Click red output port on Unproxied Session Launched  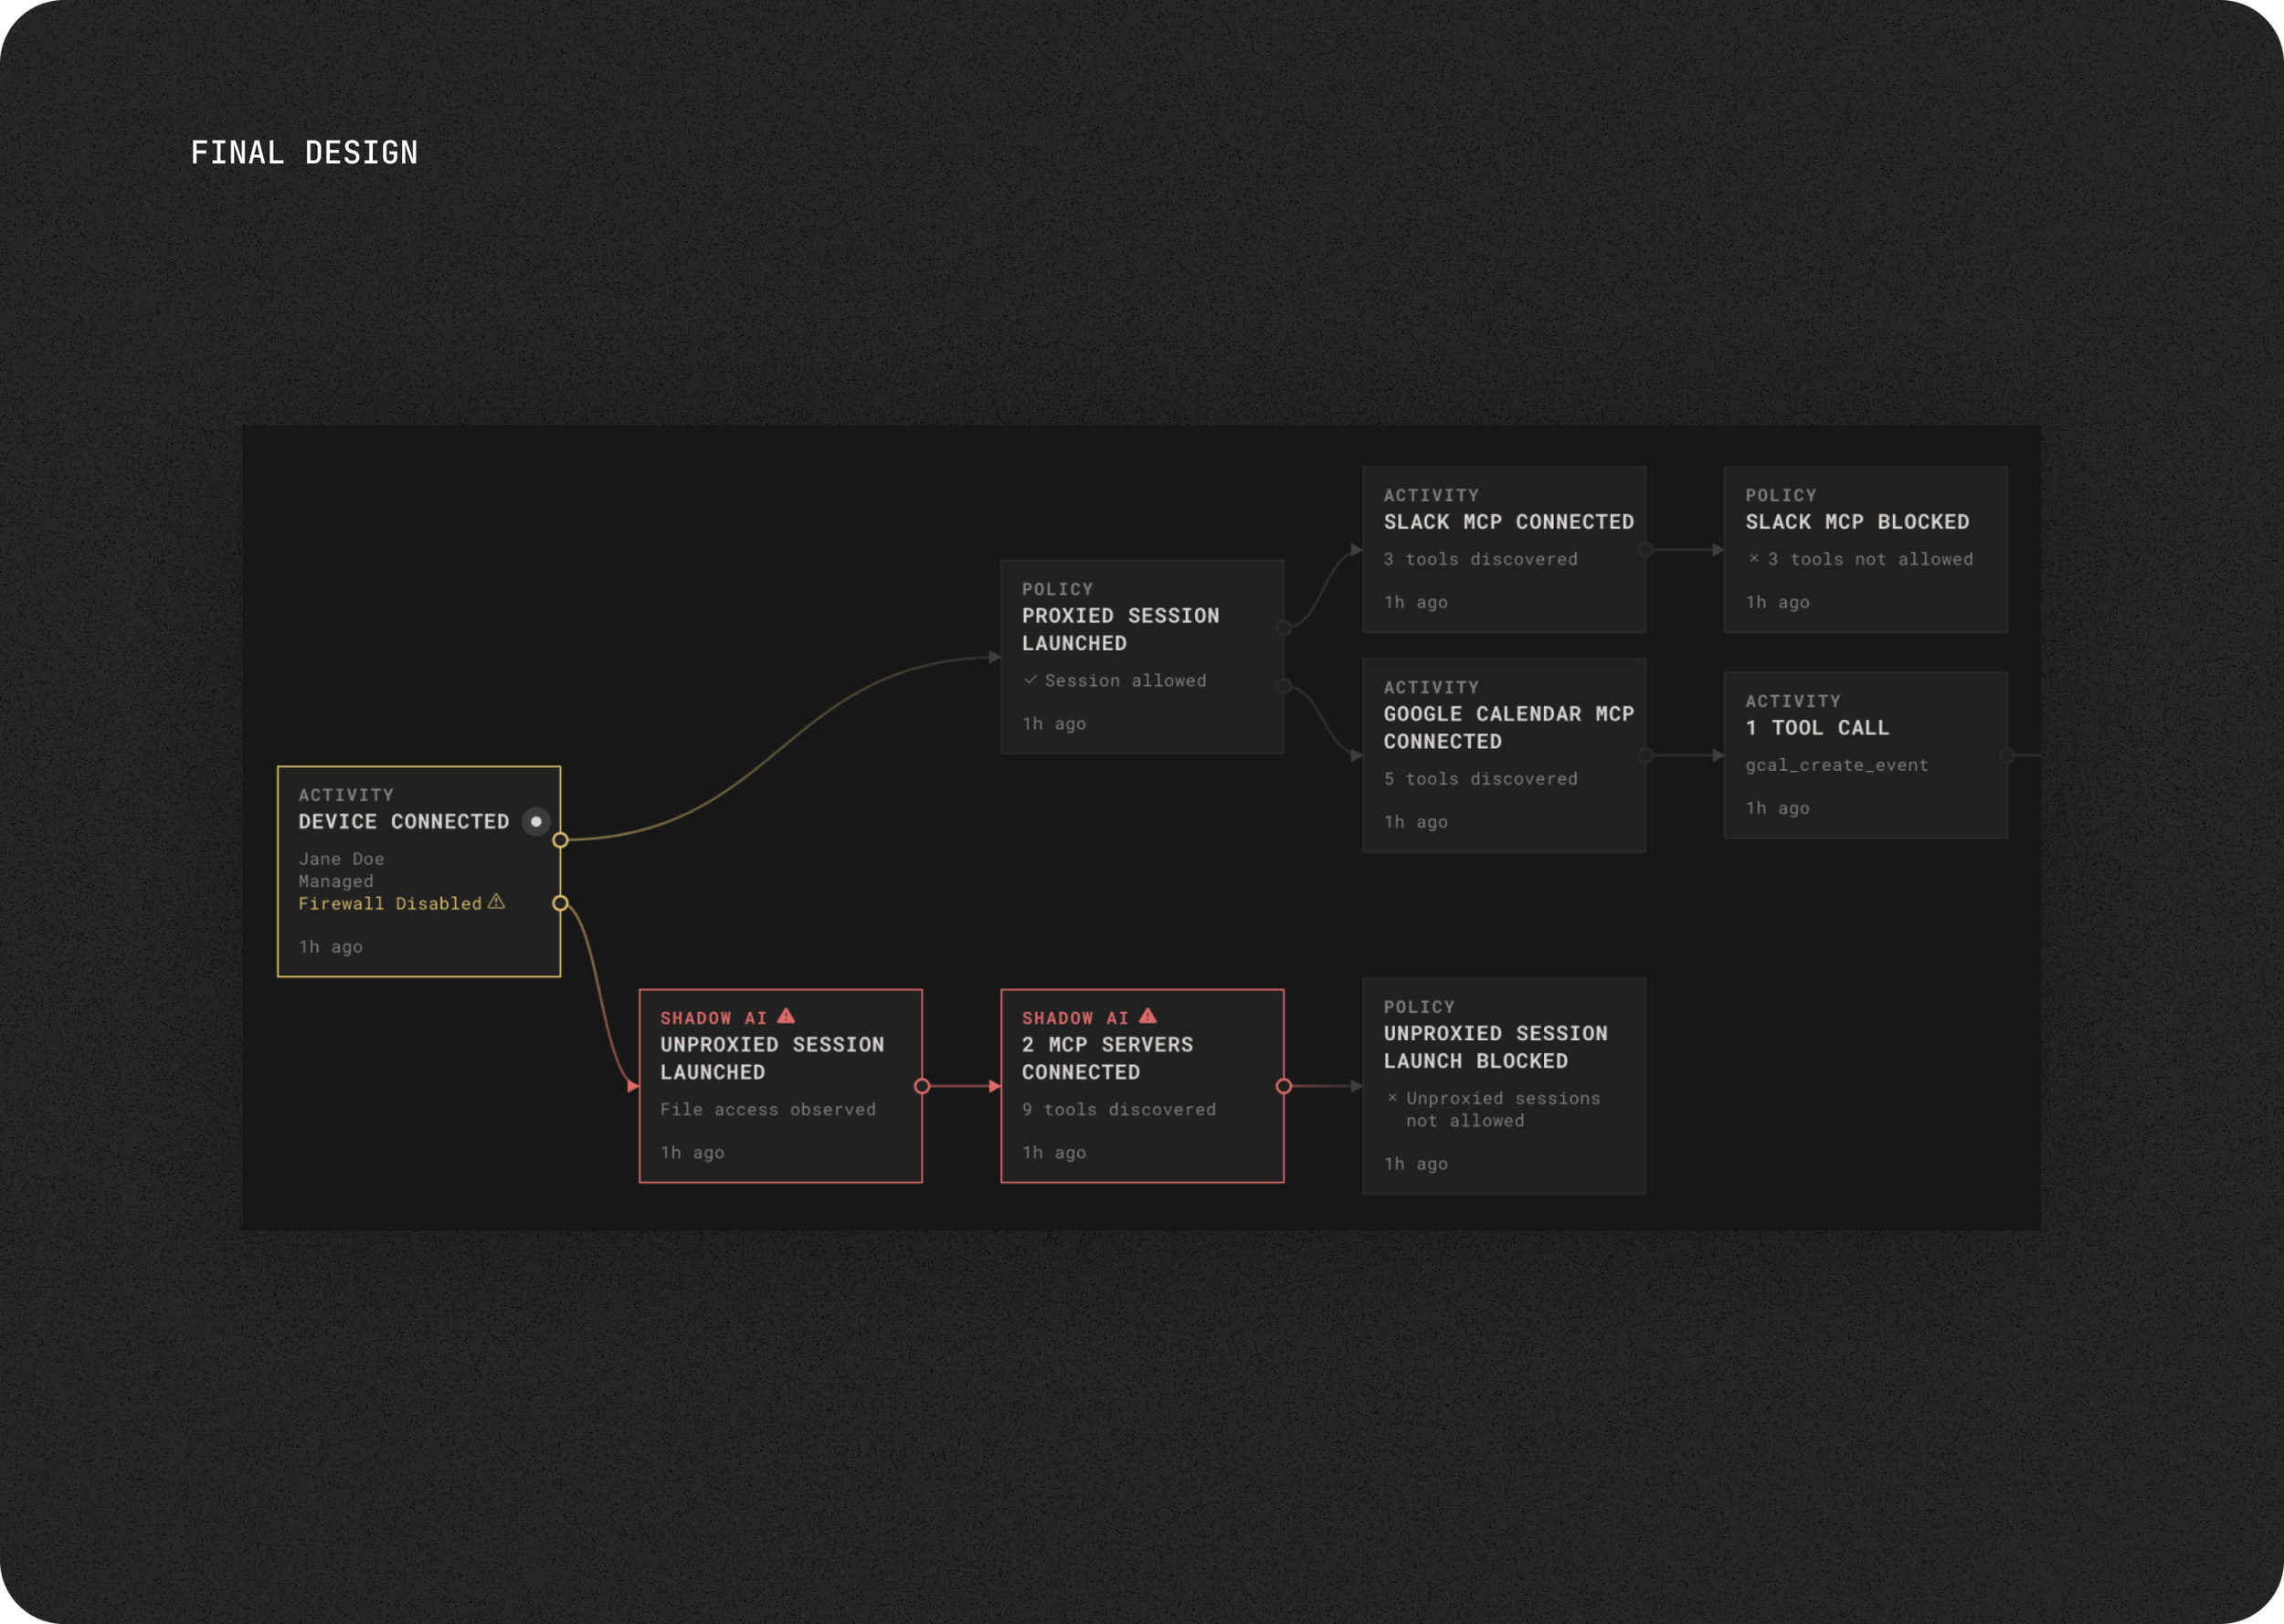pyautogui.click(x=922, y=1086)
